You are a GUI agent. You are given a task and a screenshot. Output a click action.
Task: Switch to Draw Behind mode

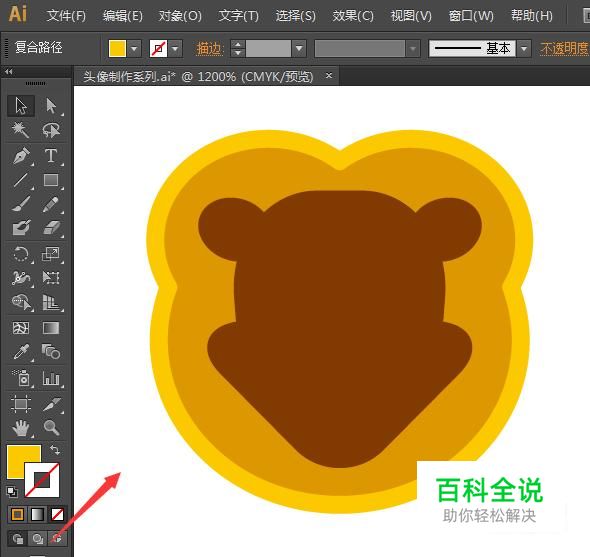37,539
